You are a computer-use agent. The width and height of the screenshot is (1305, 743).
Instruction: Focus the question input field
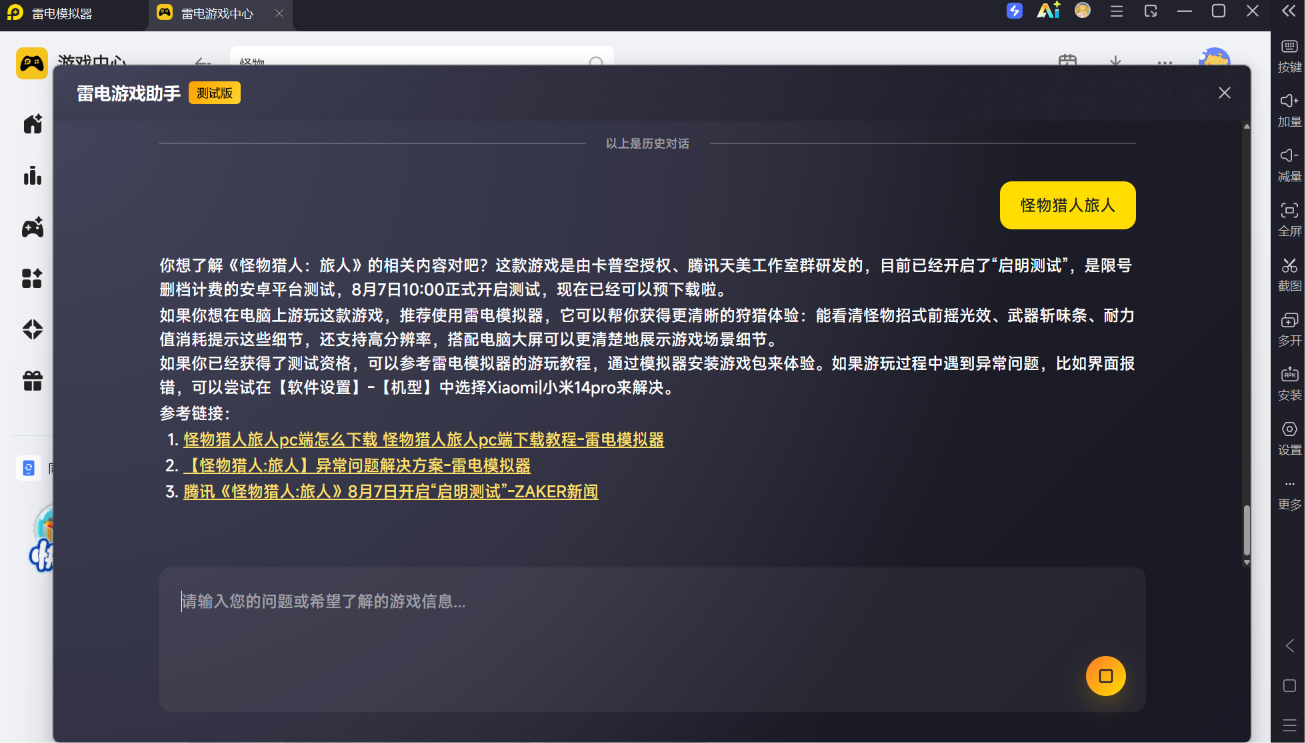(x=652, y=640)
